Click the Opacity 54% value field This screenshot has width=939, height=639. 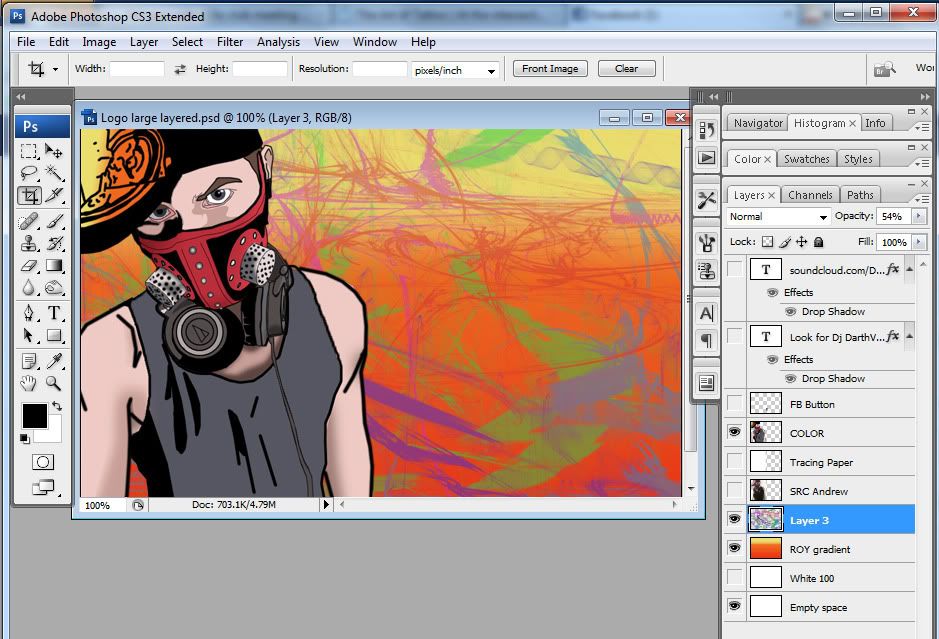coord(893,216)
